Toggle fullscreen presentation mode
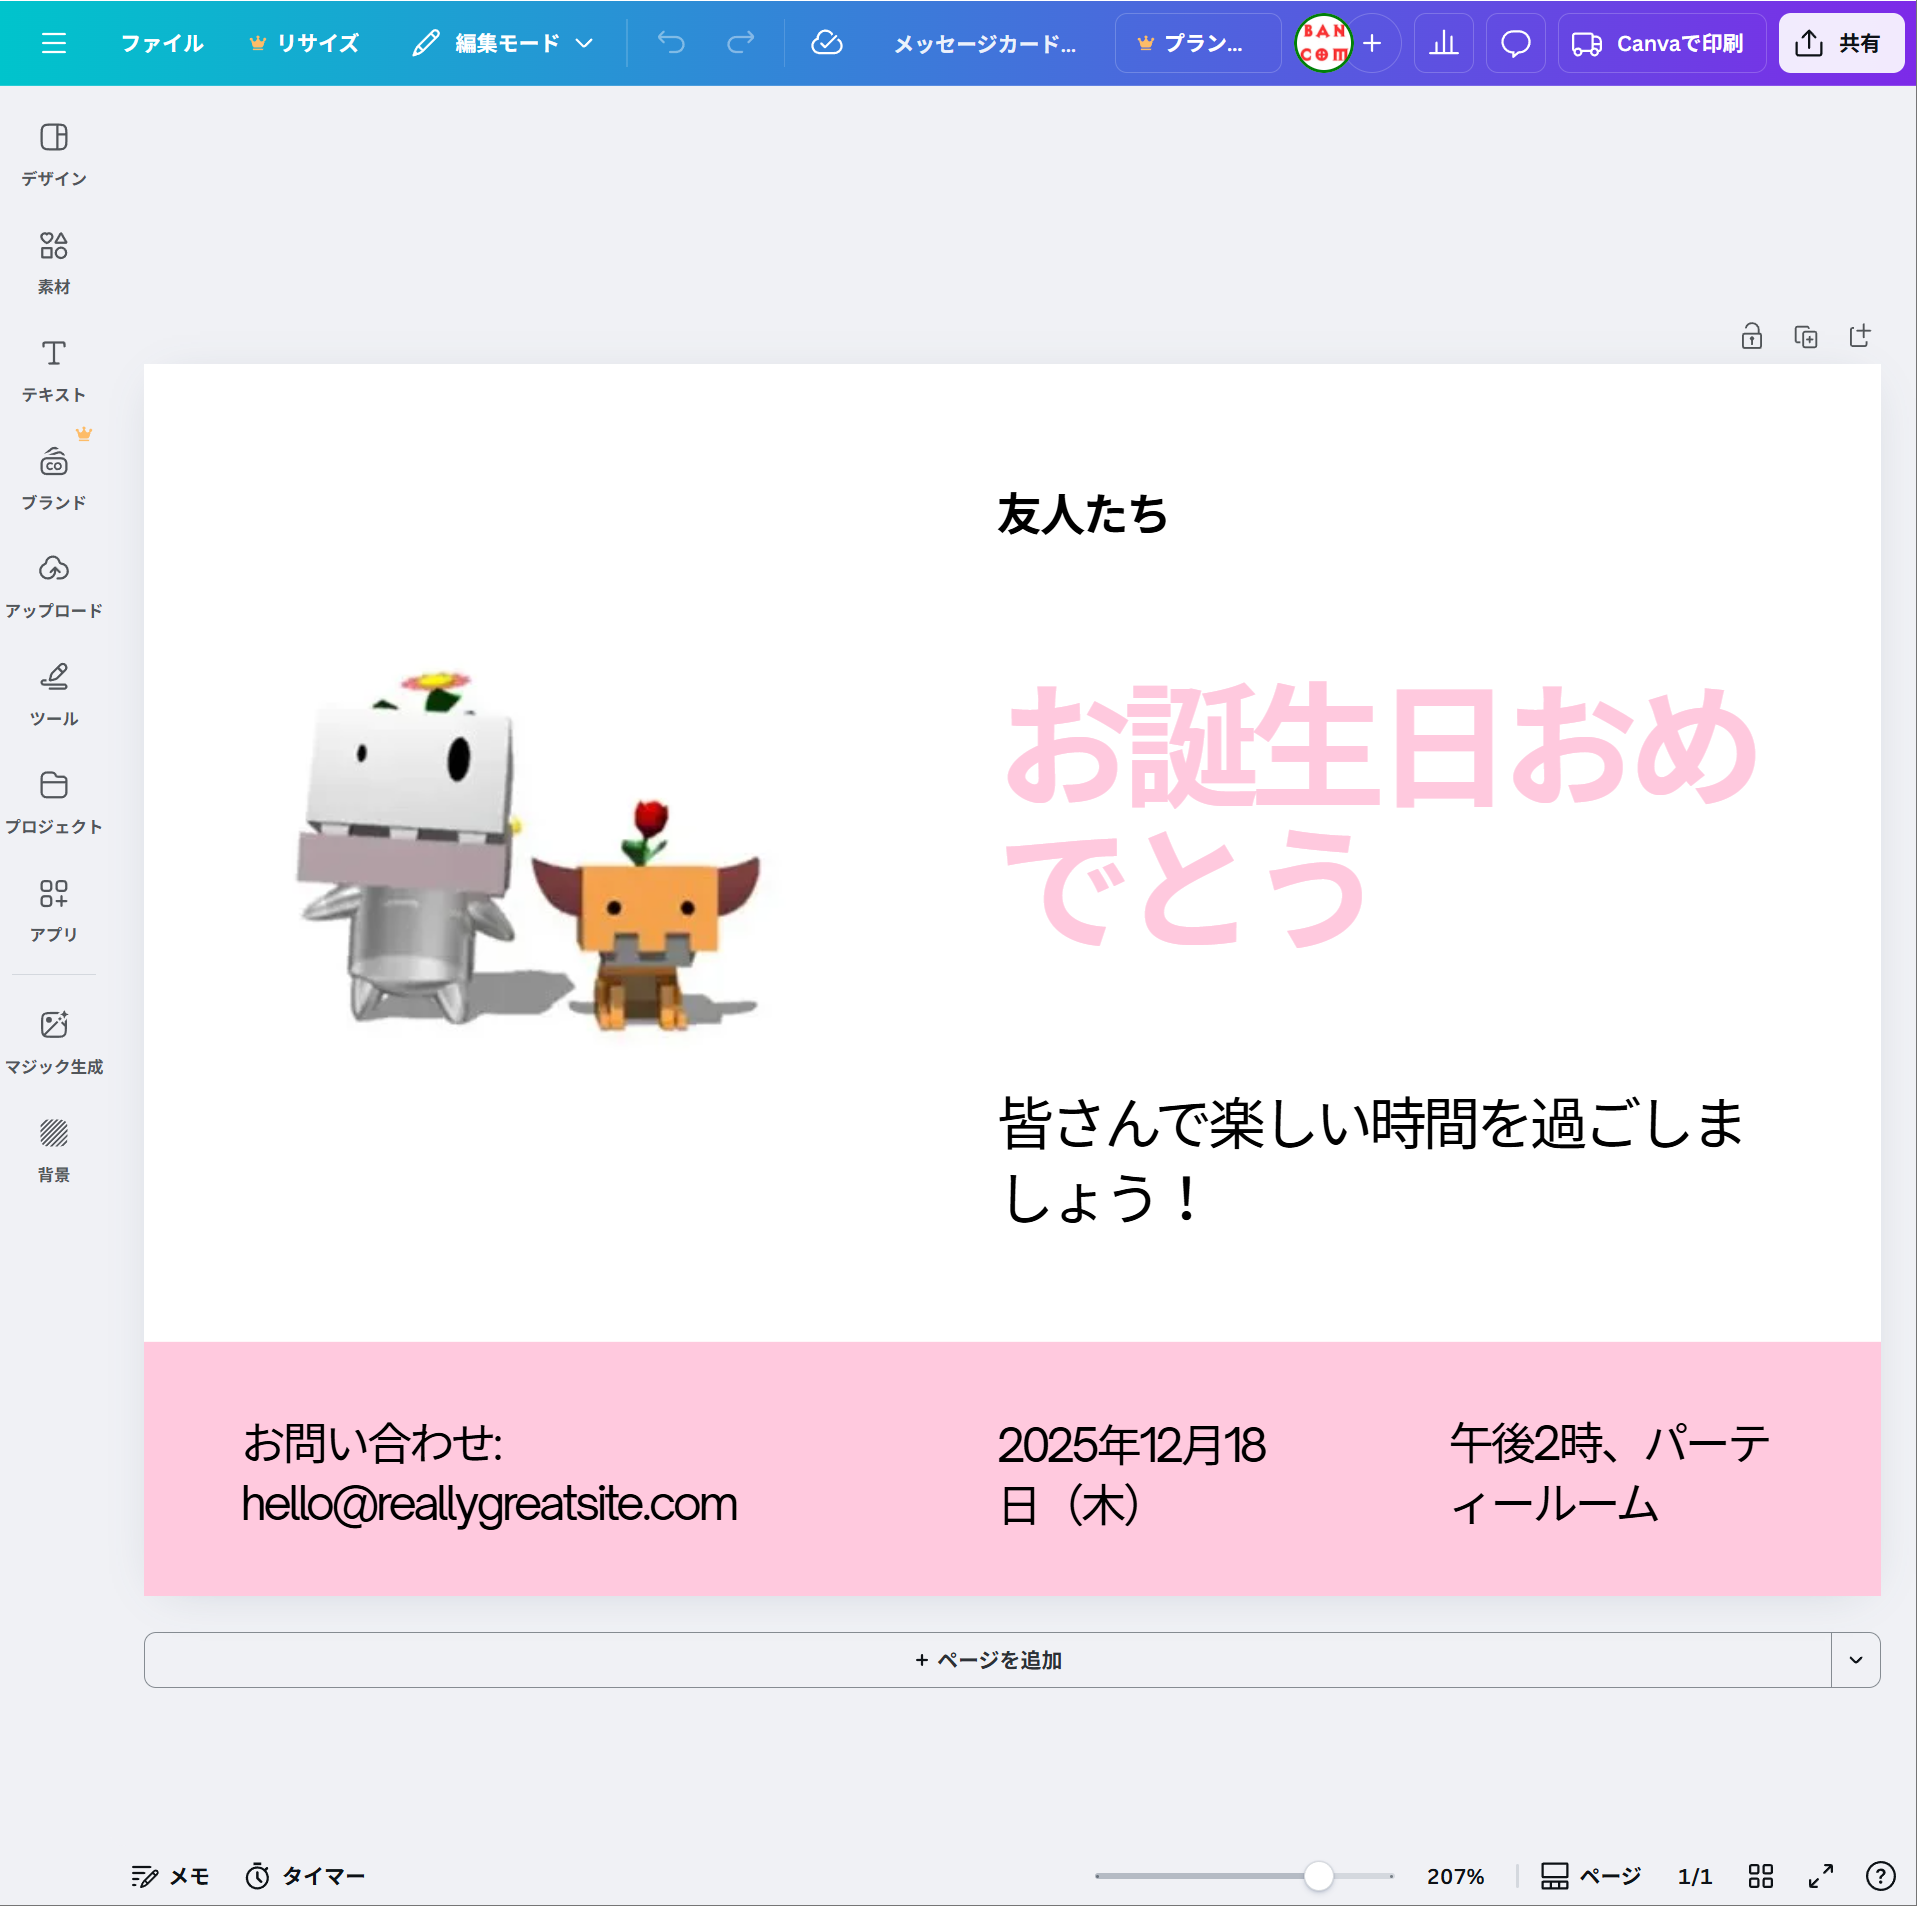The image size is (1917, 1906). 1820,1876
